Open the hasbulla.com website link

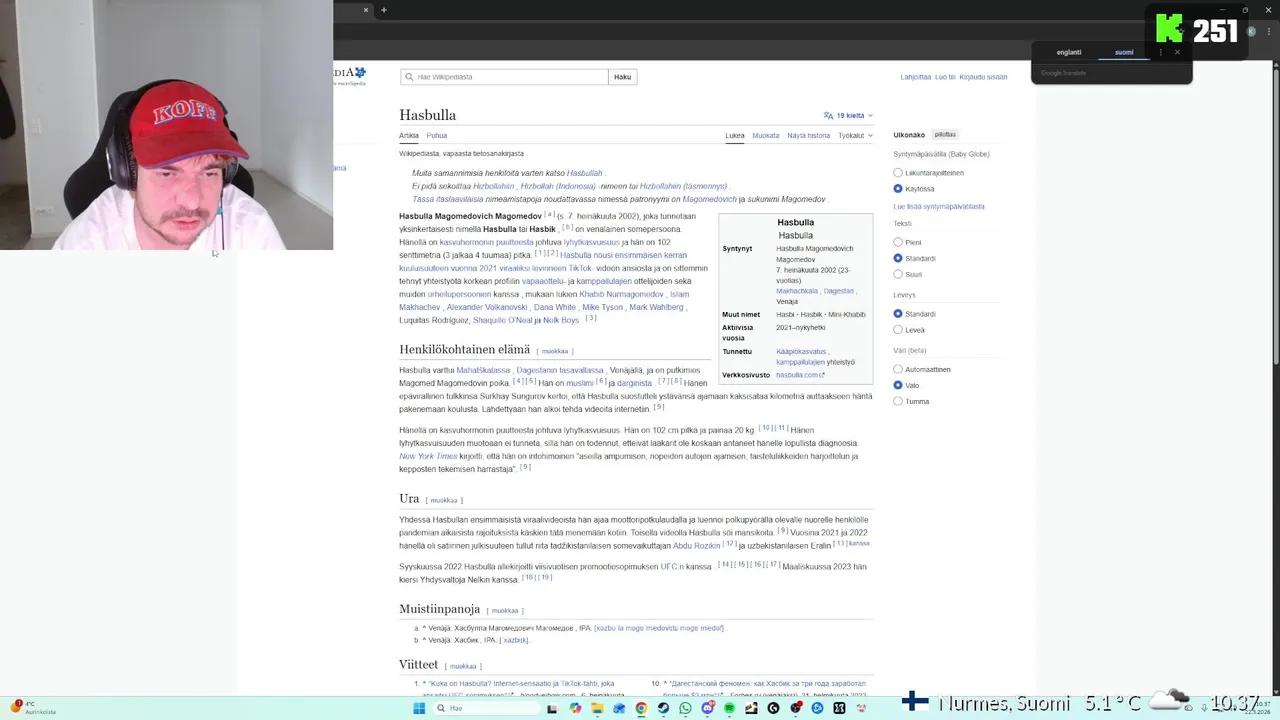tap(800, 375)
